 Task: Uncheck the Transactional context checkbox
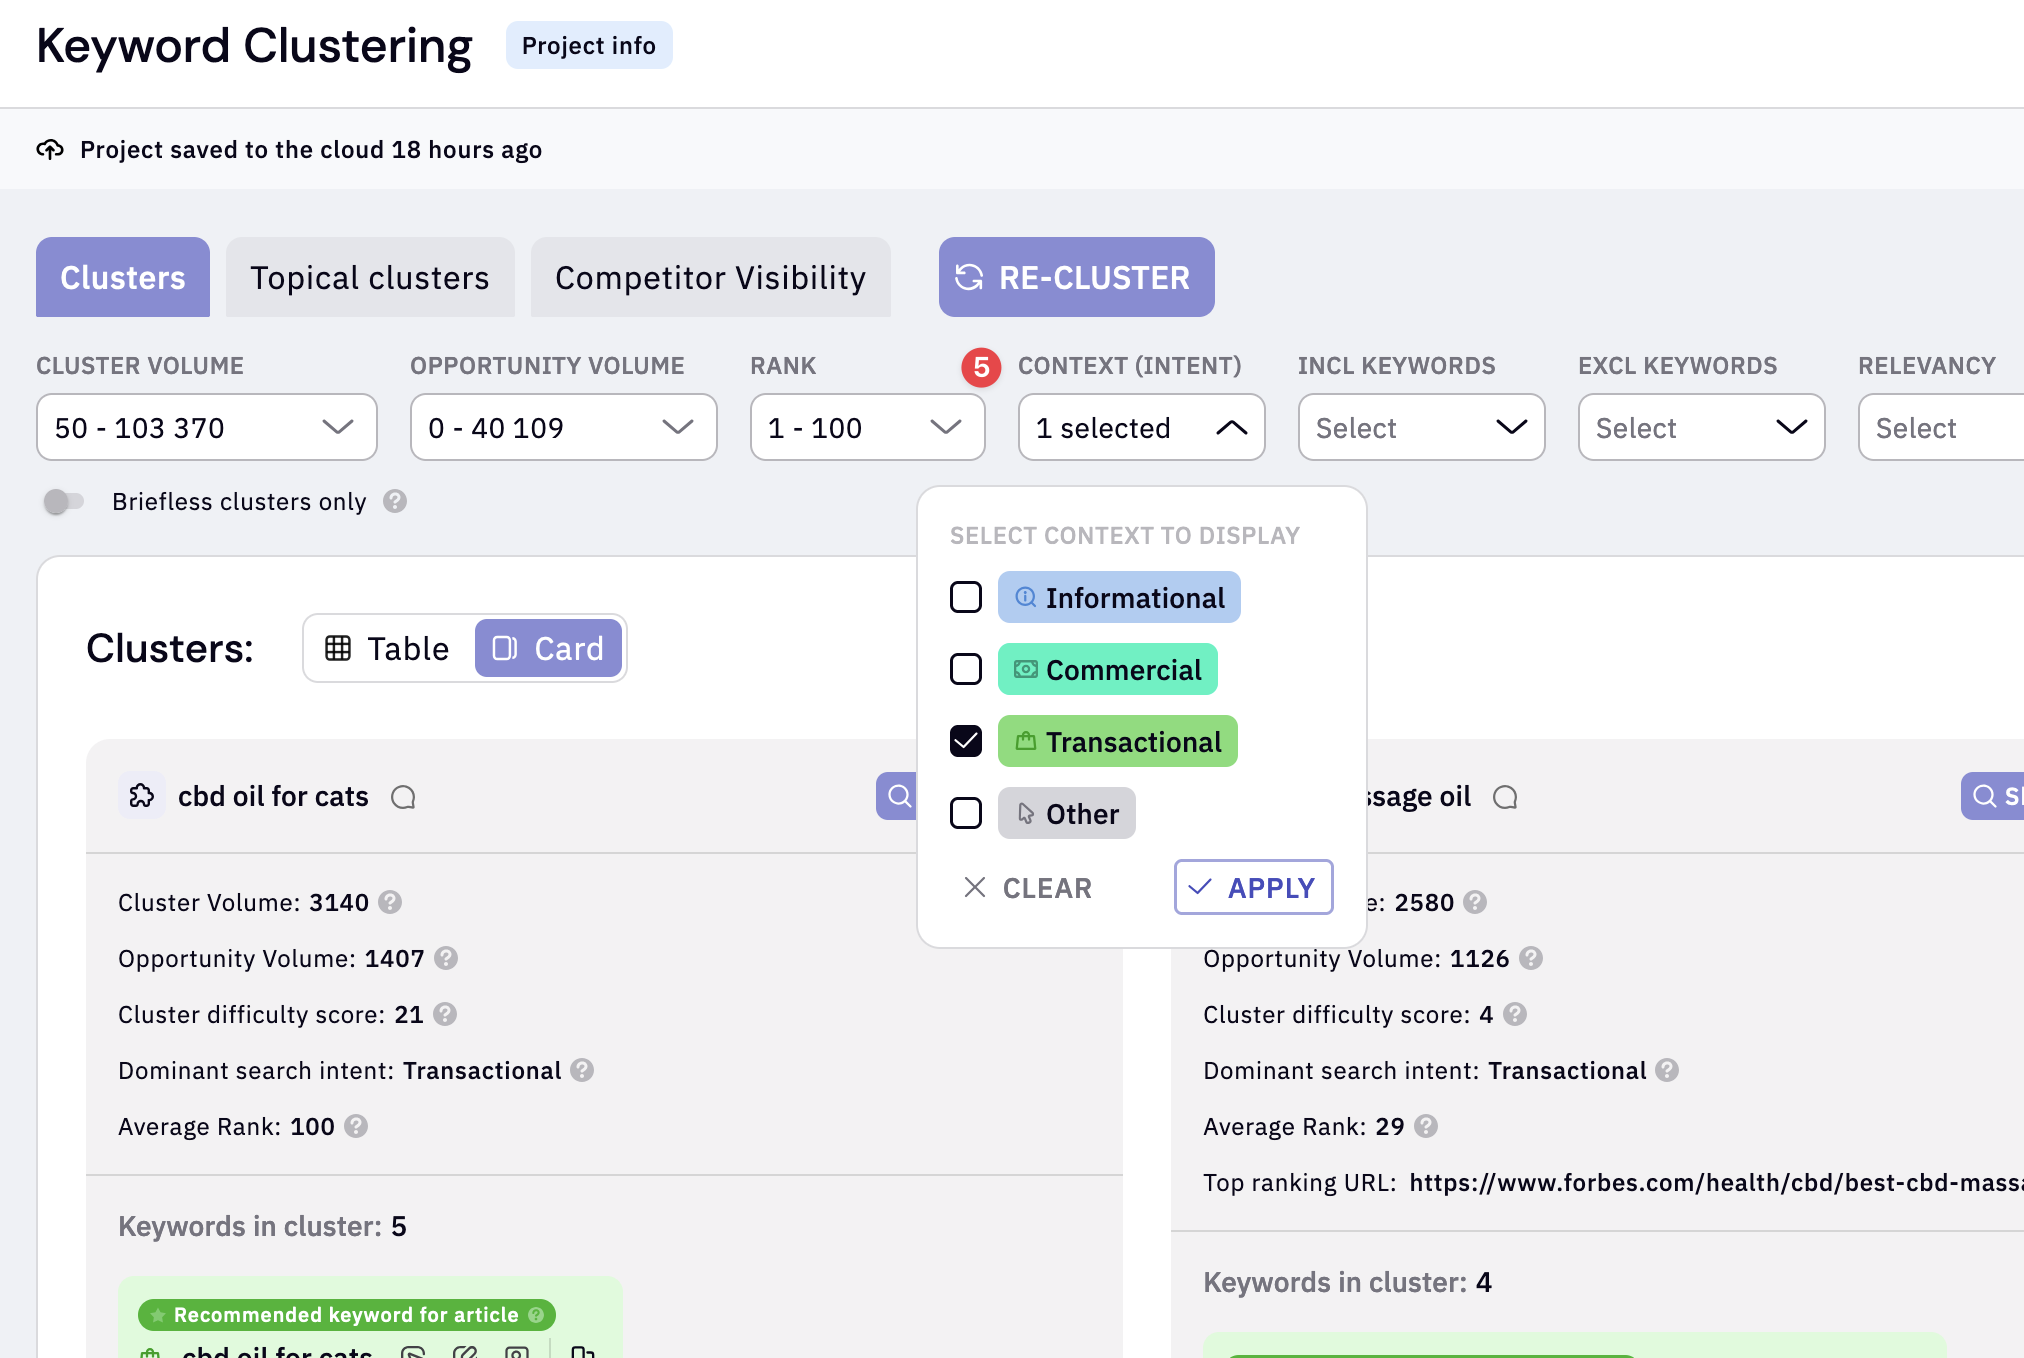point(966,741)
